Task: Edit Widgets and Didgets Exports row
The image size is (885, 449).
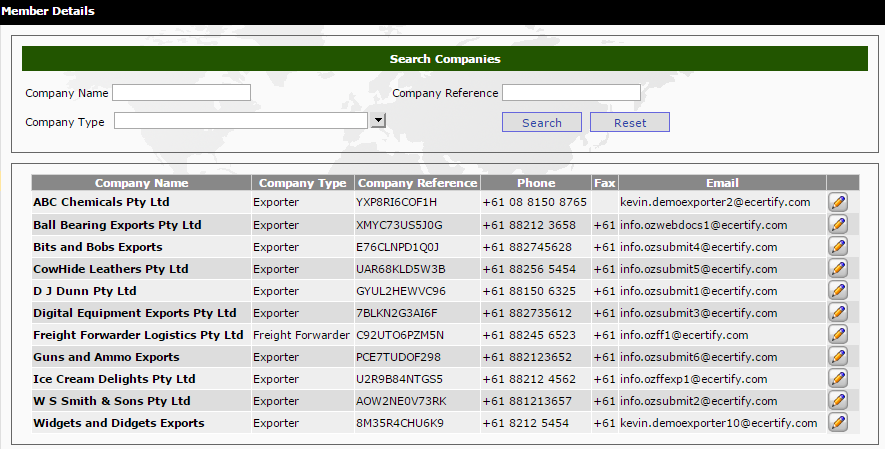Action: tap(838, 422)
